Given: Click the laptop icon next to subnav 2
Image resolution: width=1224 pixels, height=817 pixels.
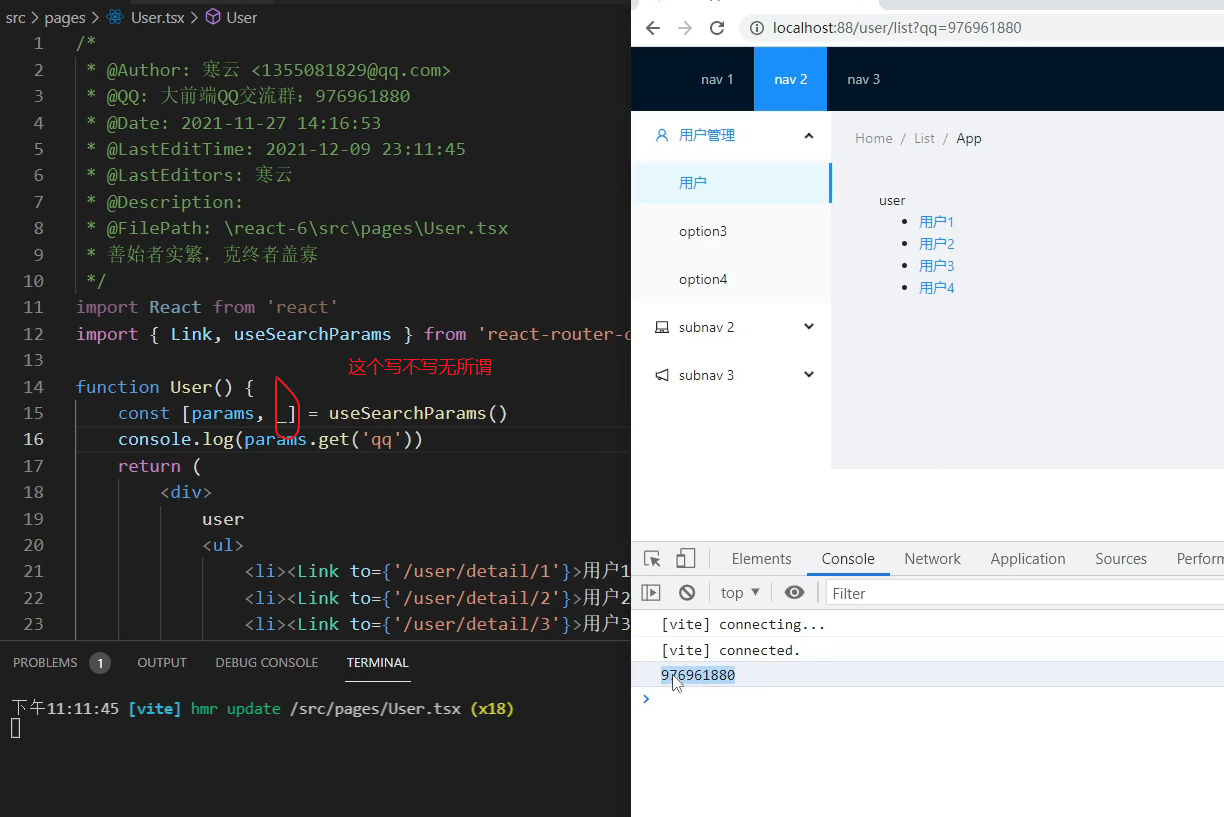Looking at the screenshot, I should tap(662, 326).
